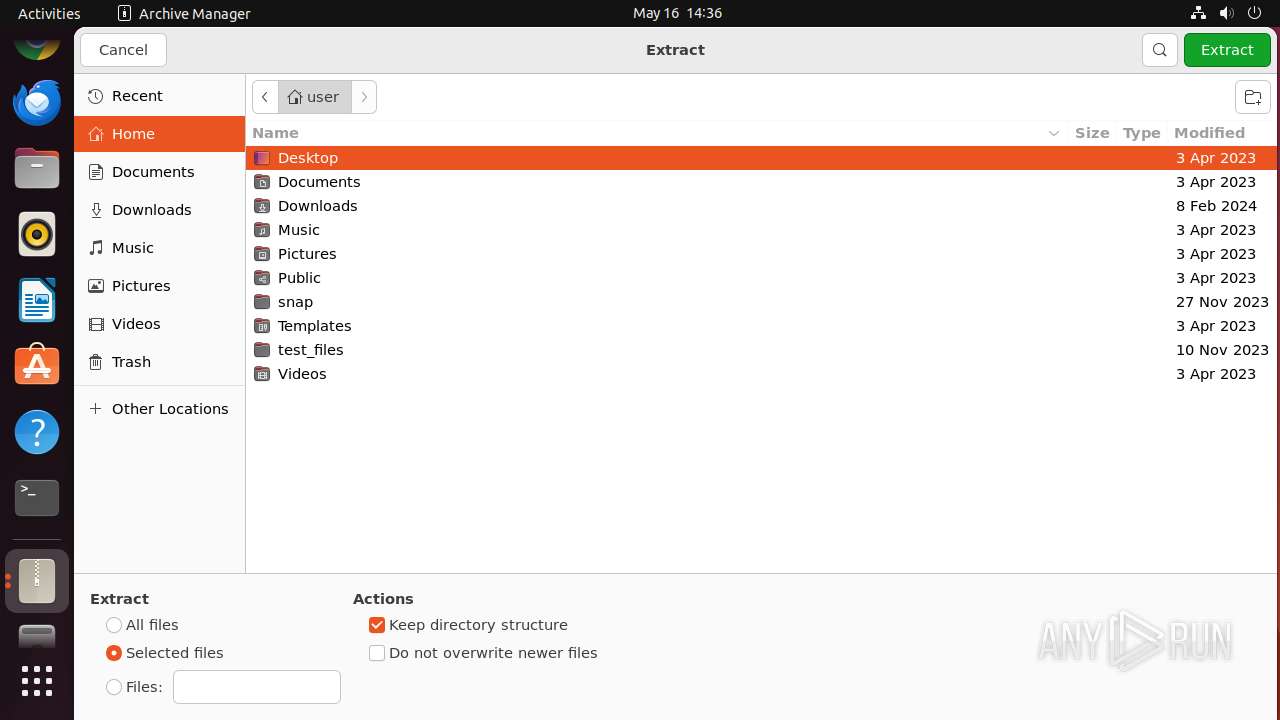Screen dimensions: 1280x720
Task: Go to Downloads in the sidebar
Action: [x=159, y=210]
